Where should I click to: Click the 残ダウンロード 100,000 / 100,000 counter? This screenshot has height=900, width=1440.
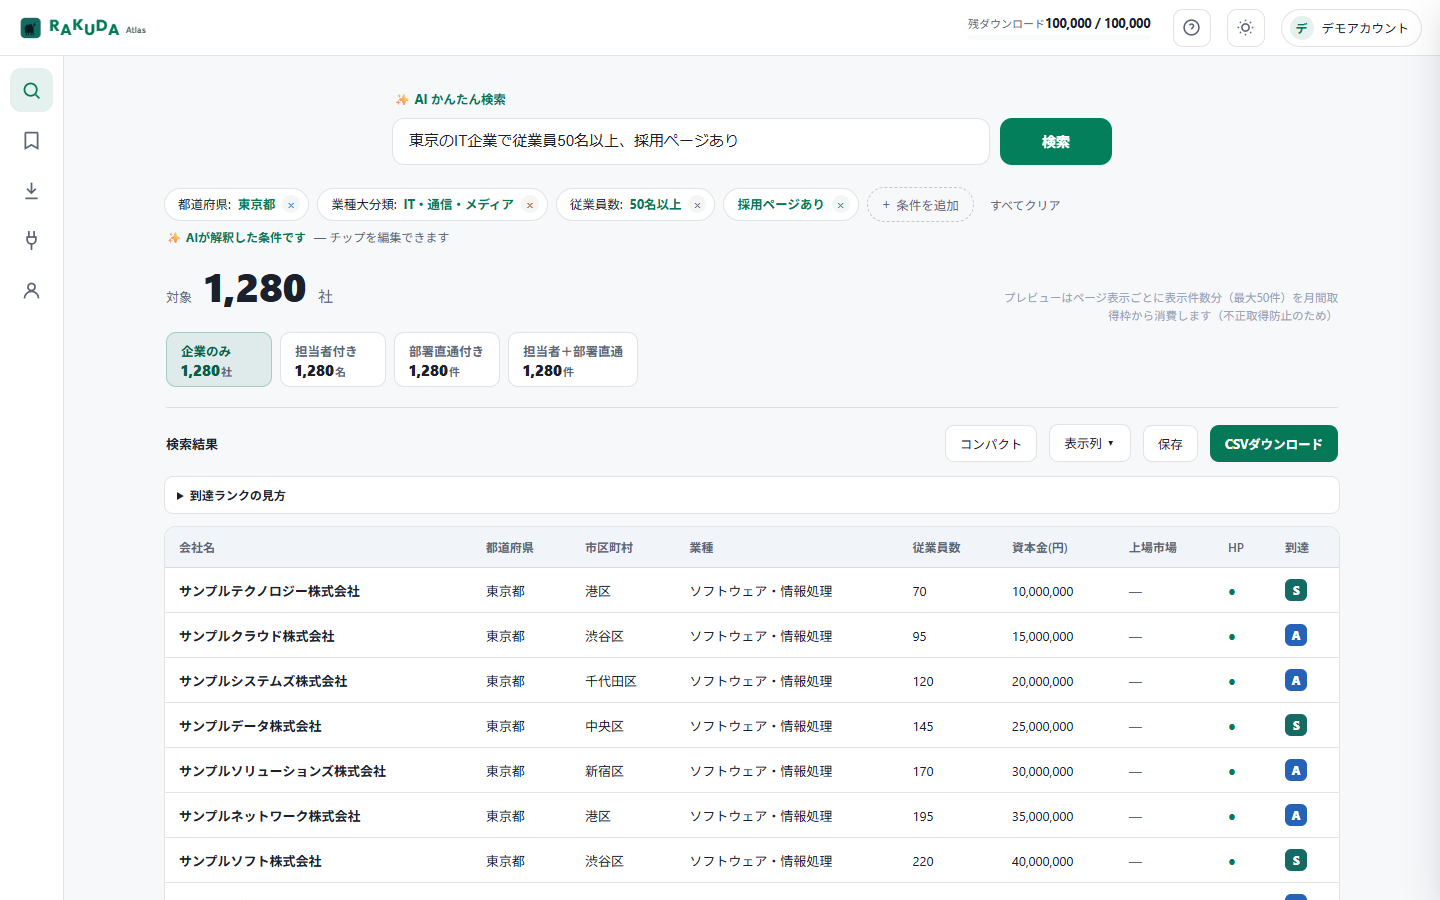point(1059,23)
